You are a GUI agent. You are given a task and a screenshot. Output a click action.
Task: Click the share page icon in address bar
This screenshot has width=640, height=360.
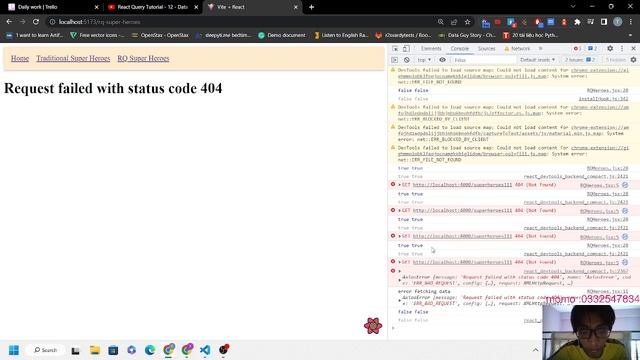point(454,22)
